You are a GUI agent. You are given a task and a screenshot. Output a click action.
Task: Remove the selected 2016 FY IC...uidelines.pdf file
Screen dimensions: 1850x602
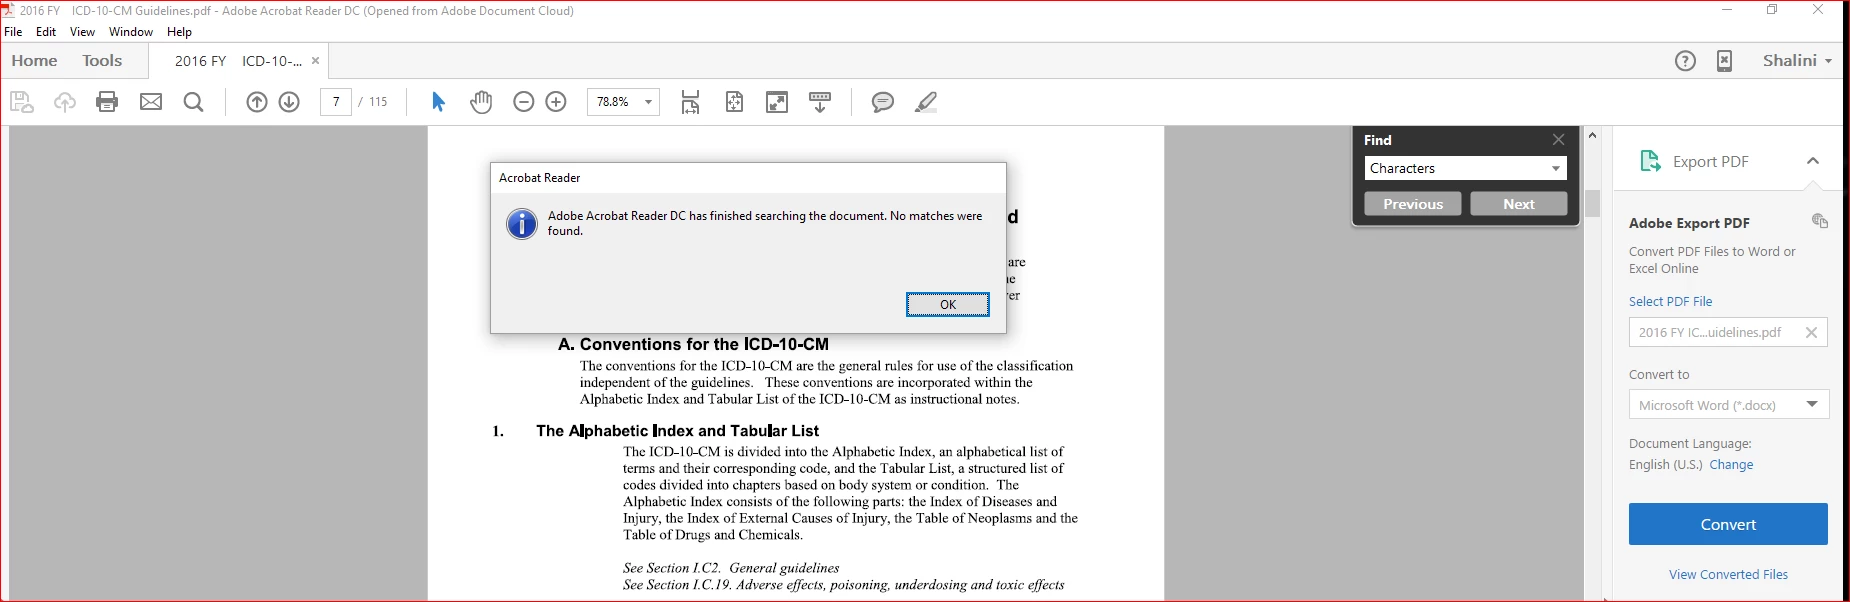[x=1811, y=333]
